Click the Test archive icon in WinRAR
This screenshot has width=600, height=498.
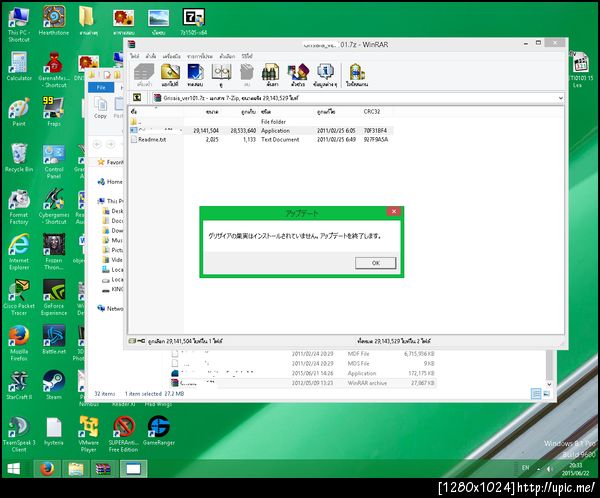coord(196,75)
